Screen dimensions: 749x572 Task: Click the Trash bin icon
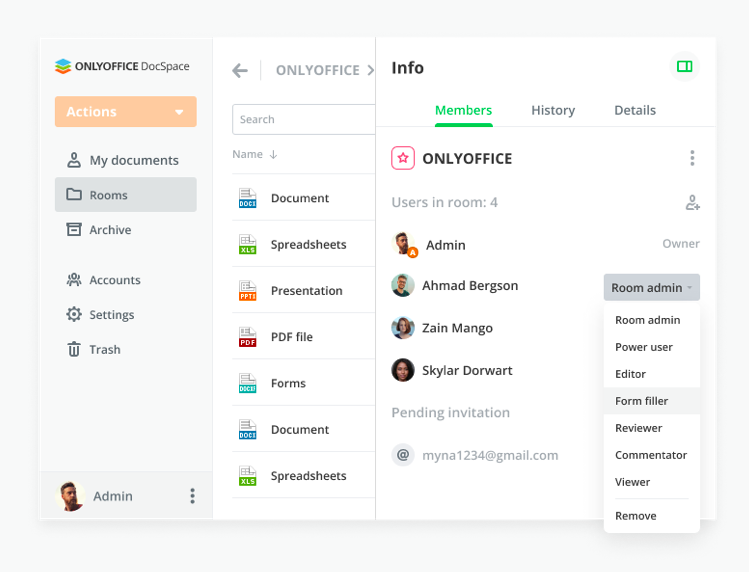pyautogui.click(x=74, y=349)
